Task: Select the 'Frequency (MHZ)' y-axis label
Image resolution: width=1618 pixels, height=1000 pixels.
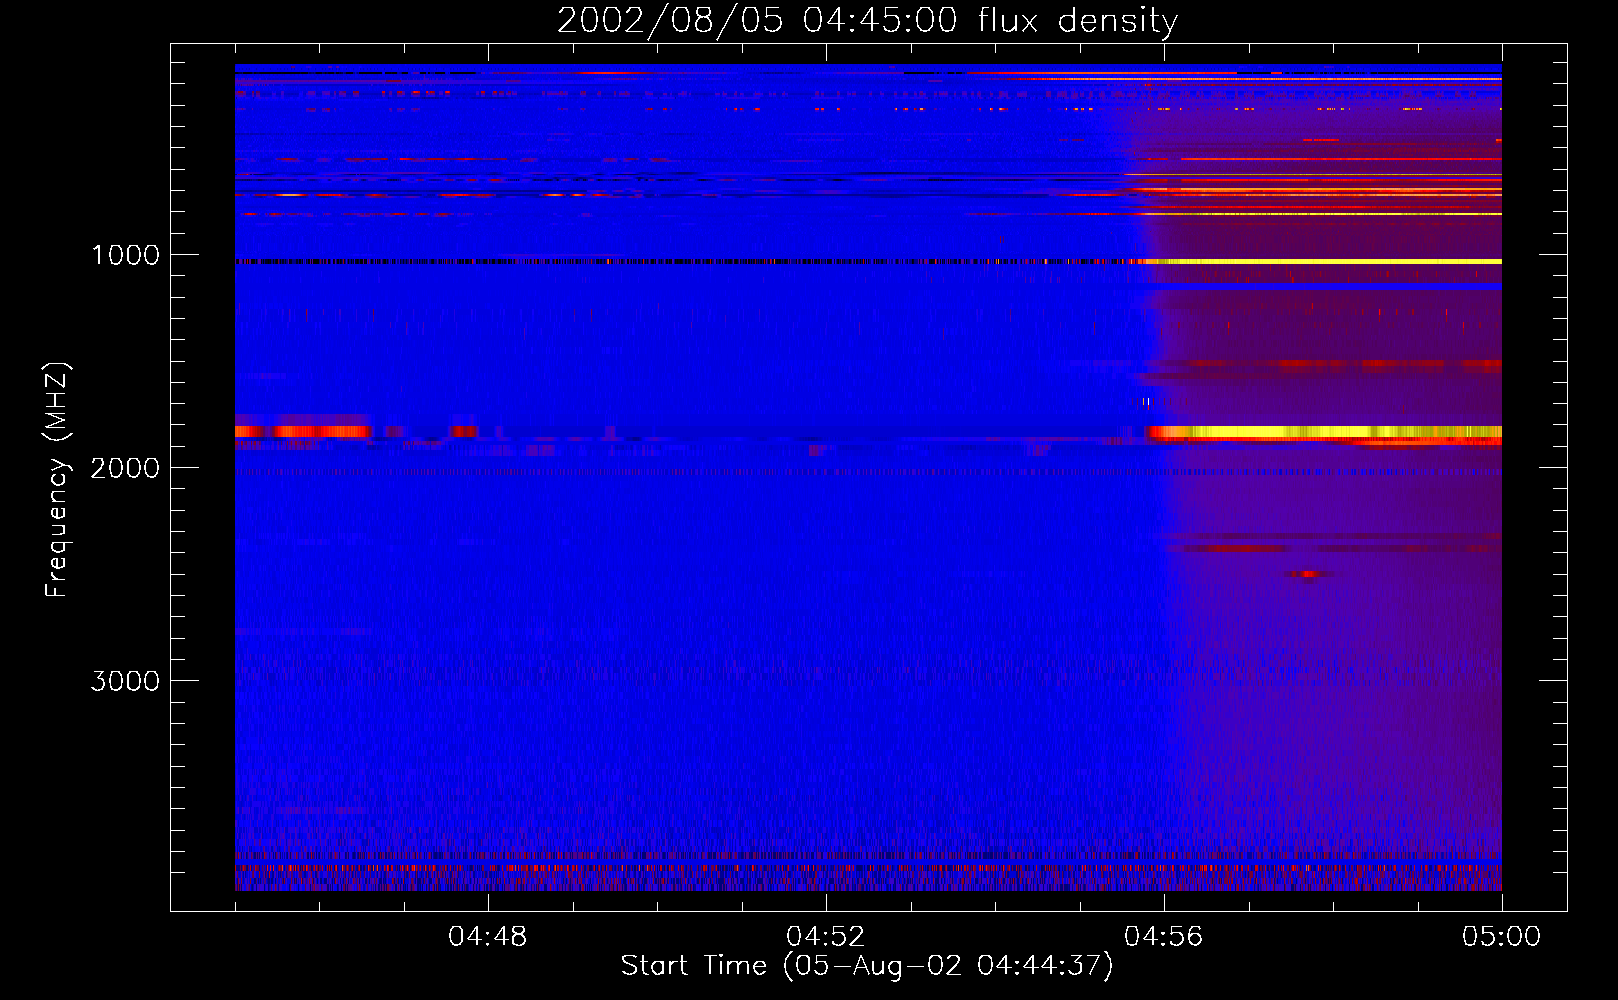Action: 57,480
